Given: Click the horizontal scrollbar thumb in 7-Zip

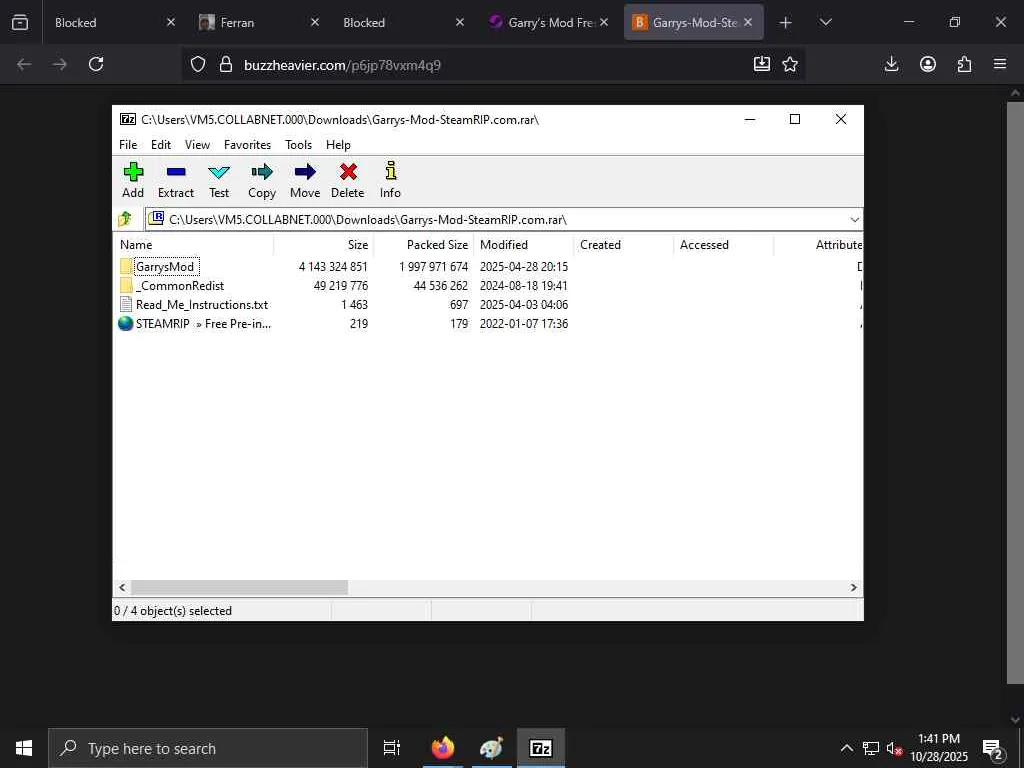Looking at the screenshot, I should point(240,587).
